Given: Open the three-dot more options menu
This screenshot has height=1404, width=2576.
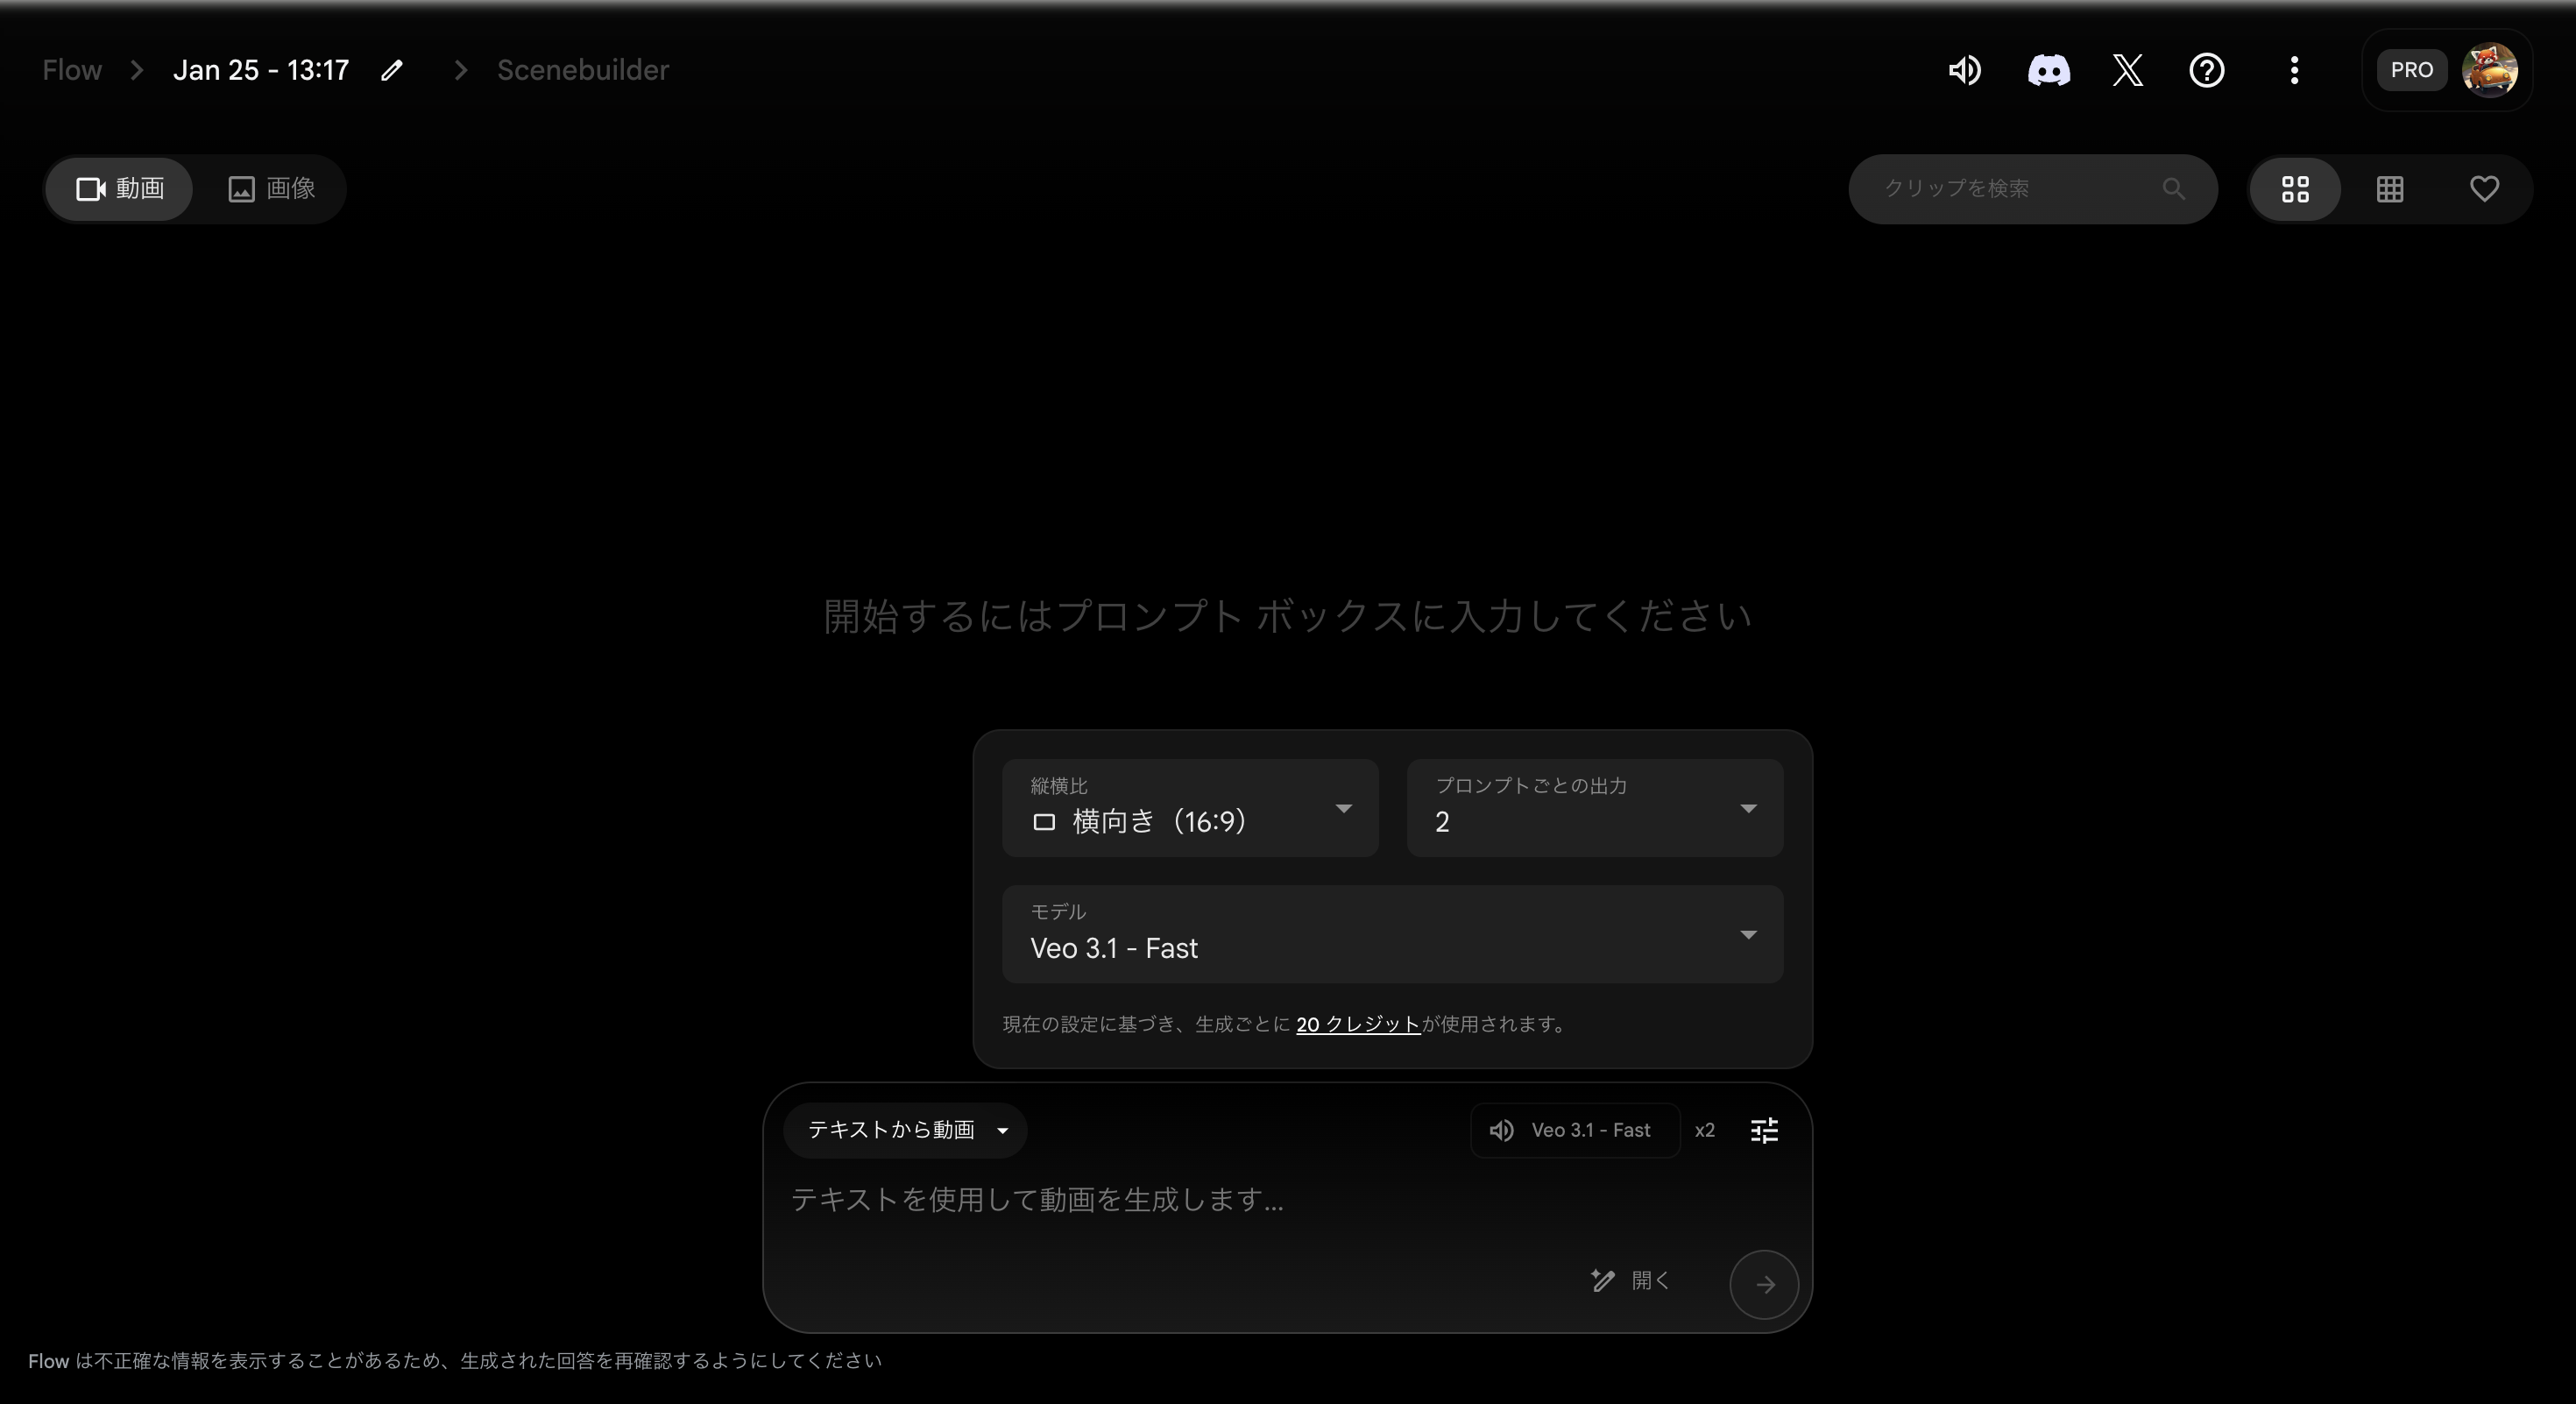Looking at the screenshot, I should [x=2294, y=70].
